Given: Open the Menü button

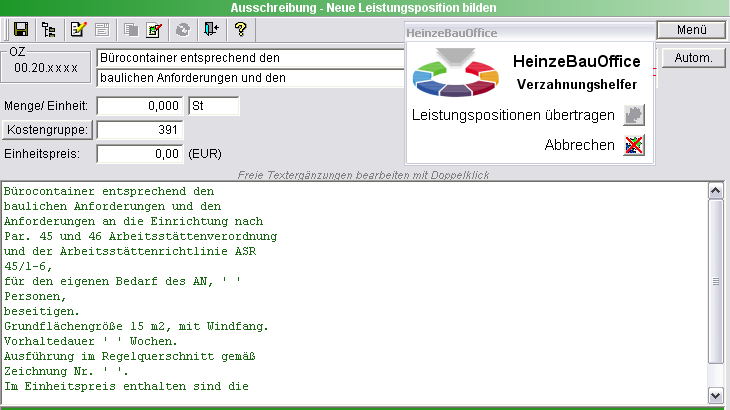Looking at the screenshot, I should pos(691,30).
